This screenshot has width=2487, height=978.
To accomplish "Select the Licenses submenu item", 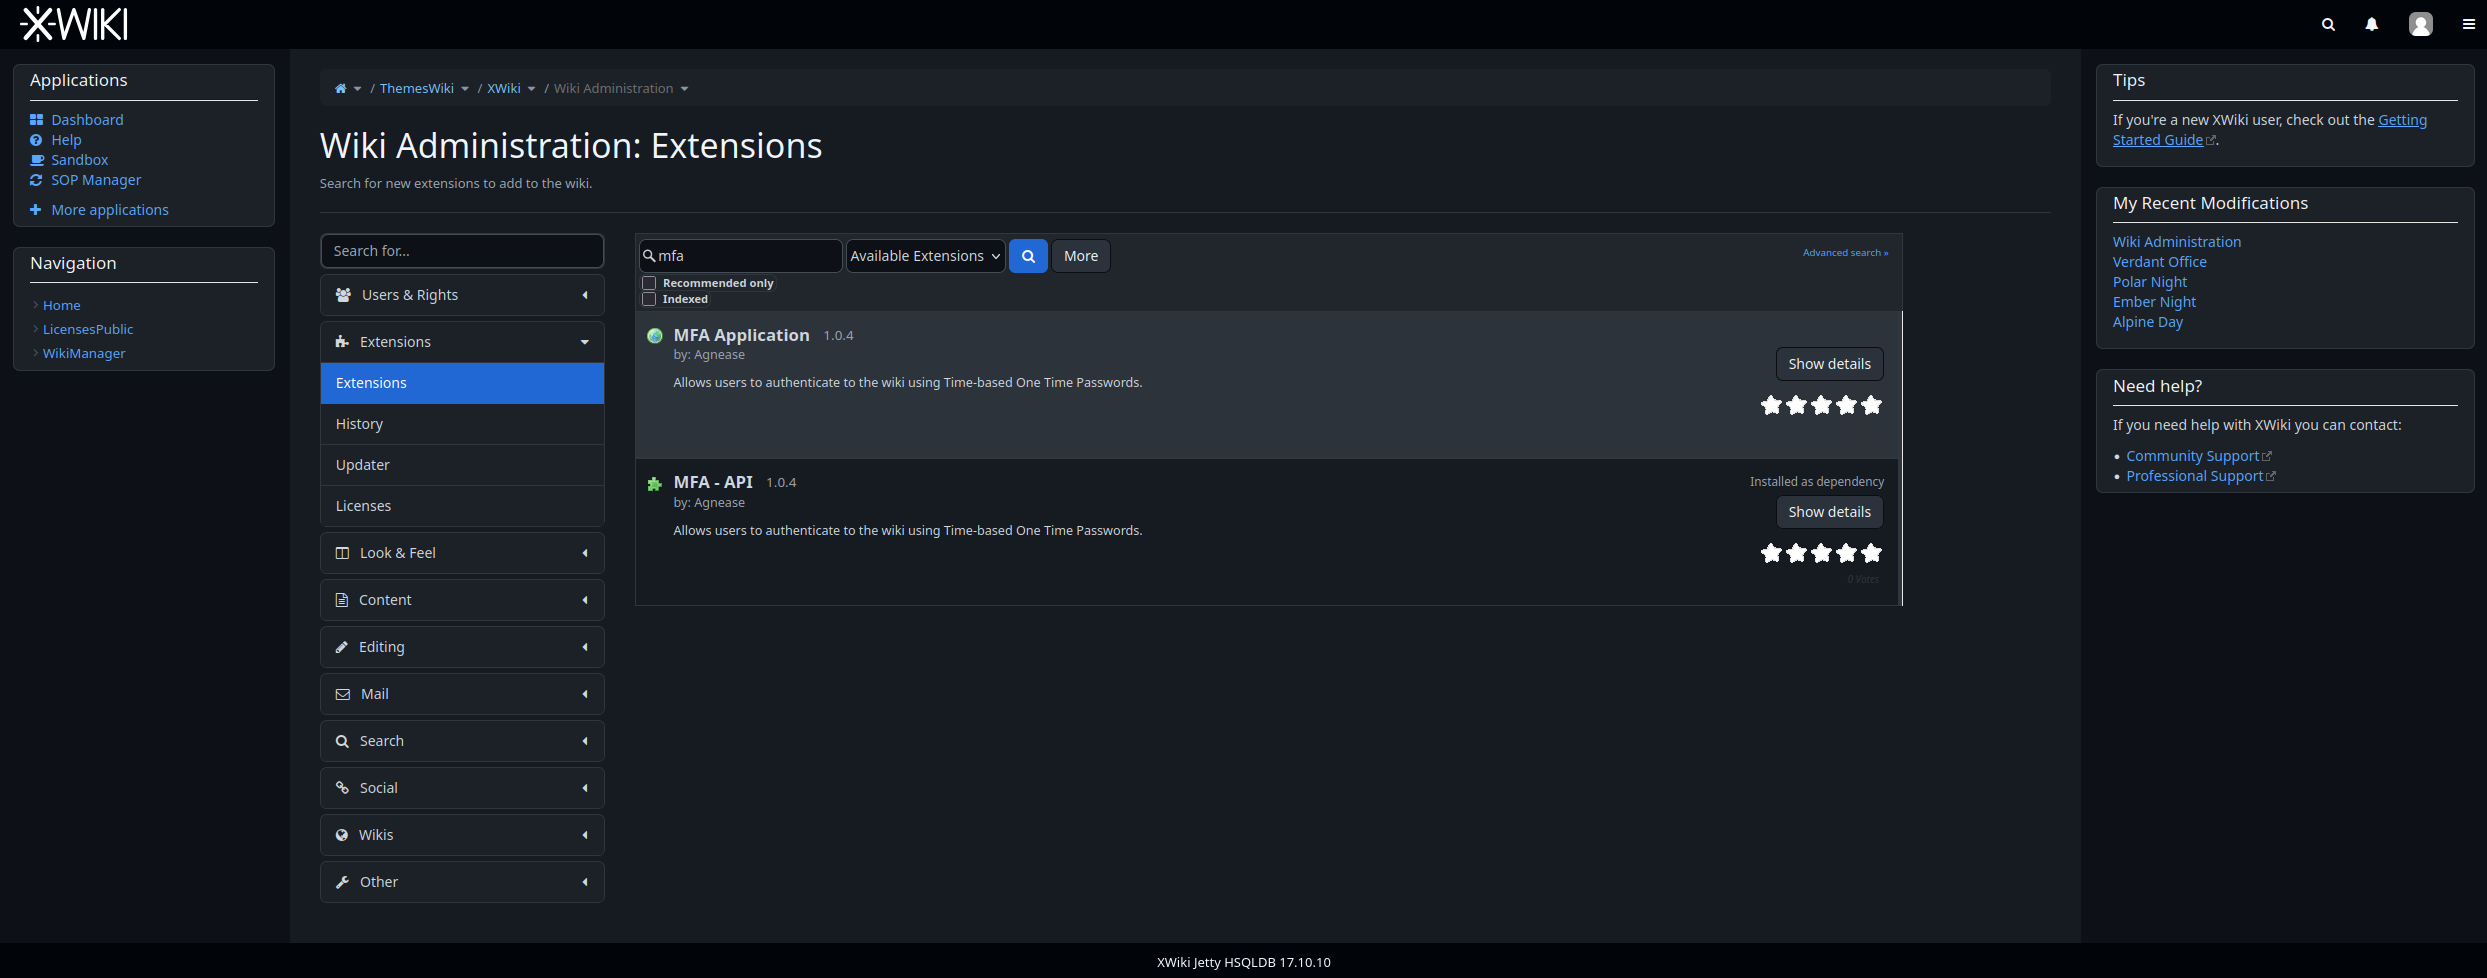I will click(462, 506).
